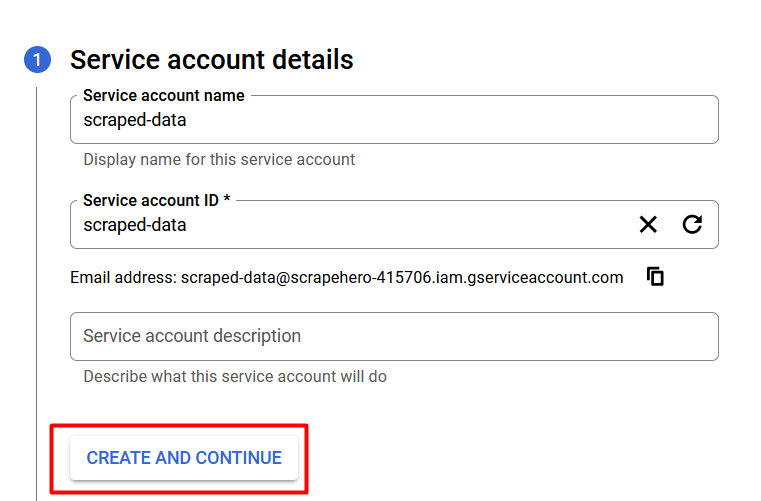
Task: Focus the Service account name field
Action: (x=394, y=119)
